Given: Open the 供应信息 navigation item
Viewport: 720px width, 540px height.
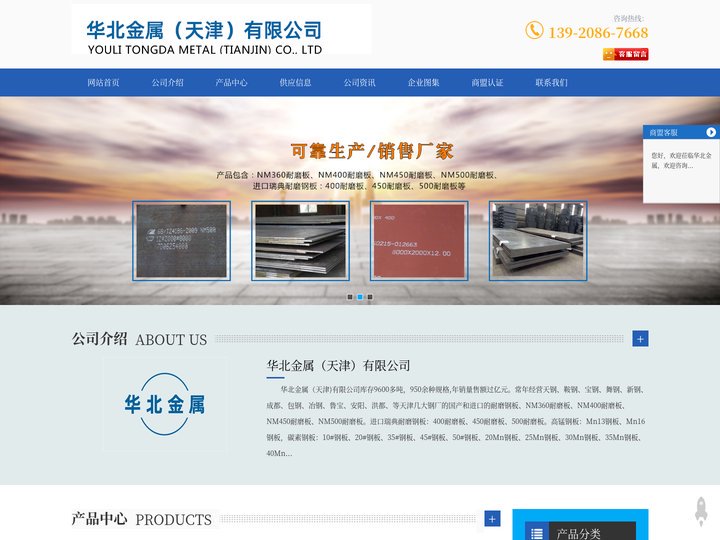Looking at the screenshot, I should [295, 83].
